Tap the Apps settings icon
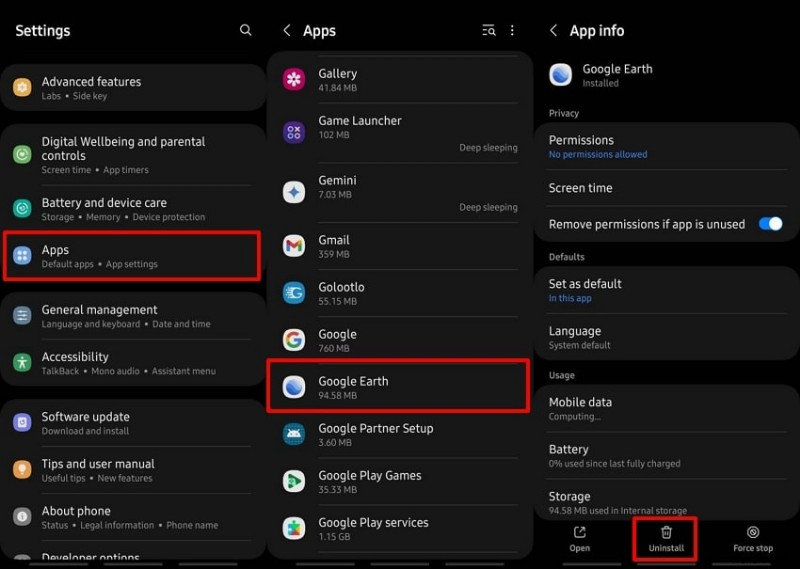 (22, 255)
